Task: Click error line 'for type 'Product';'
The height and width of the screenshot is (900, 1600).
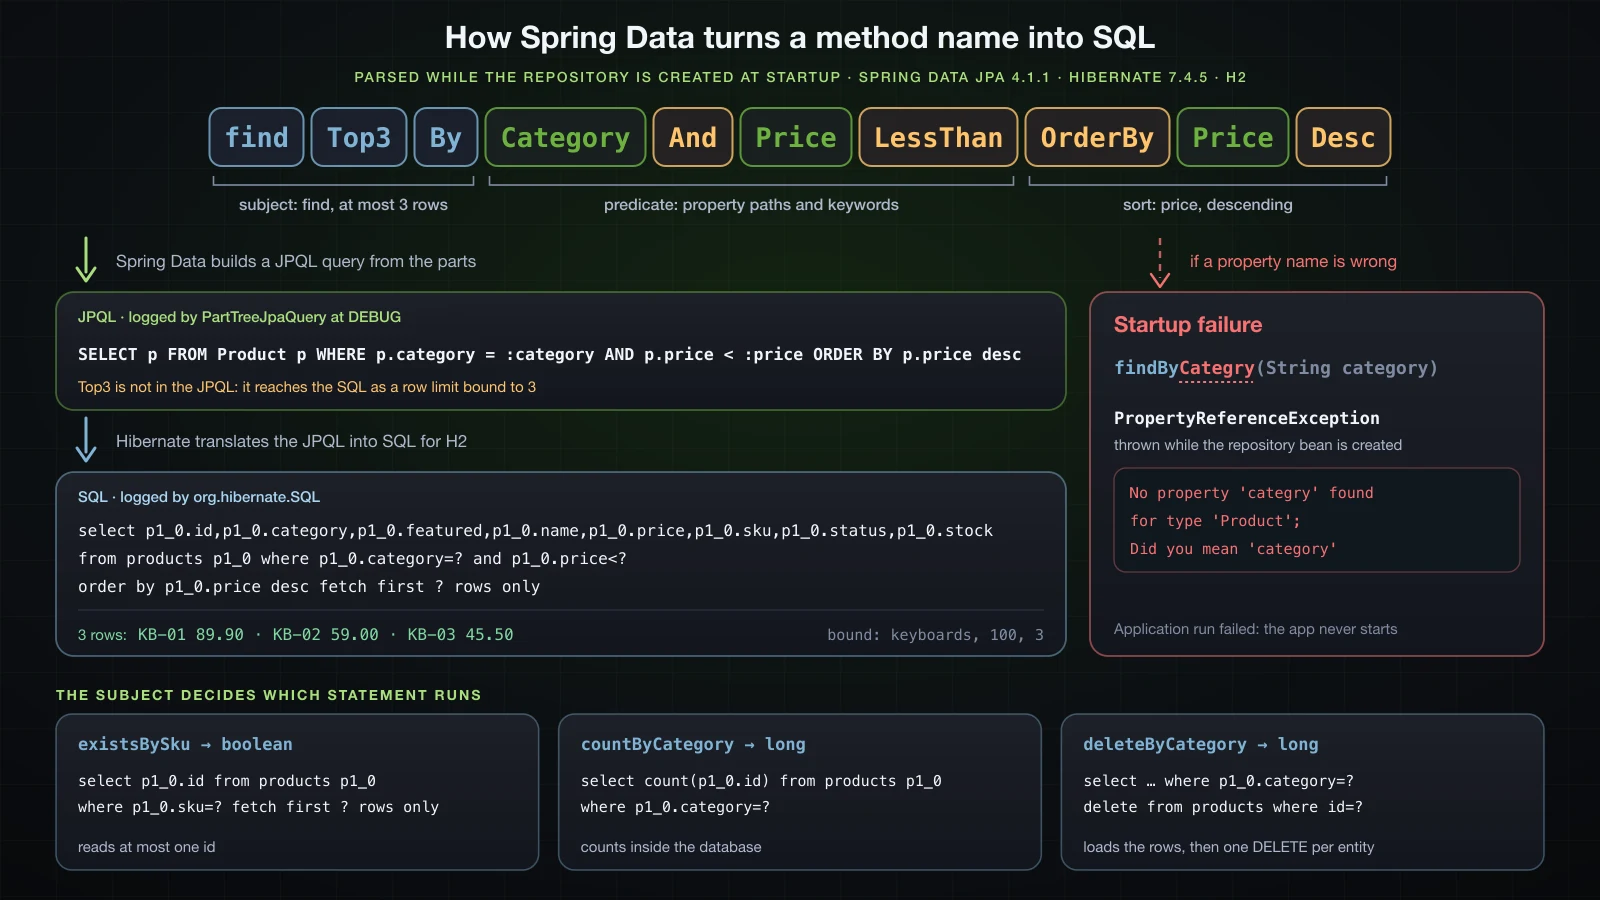Action: point(1215,521)
